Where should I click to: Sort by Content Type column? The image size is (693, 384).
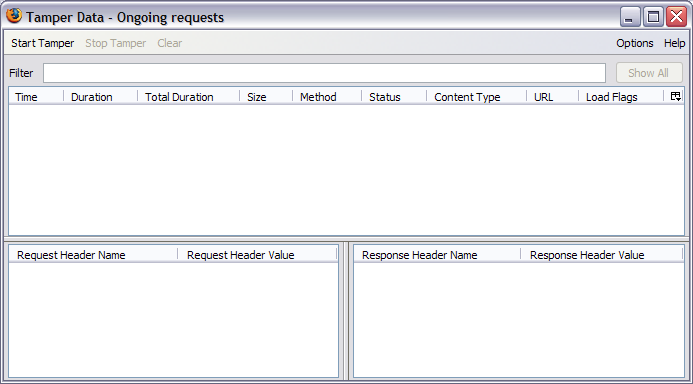(x=476, y=97)
